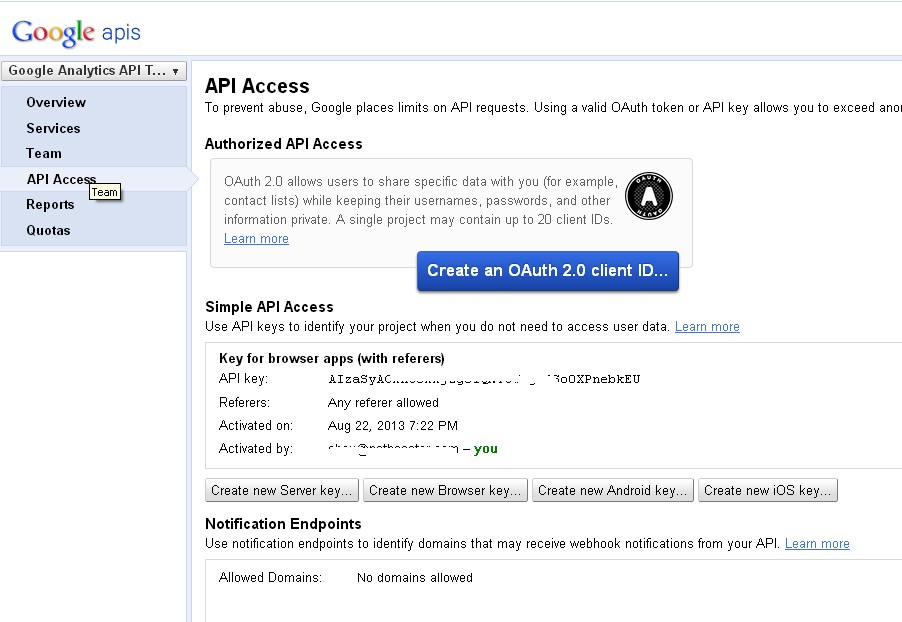Screen dimensions: 902x622
Task: Open Learn more link under OAuth description
Action: click(256, 239)
